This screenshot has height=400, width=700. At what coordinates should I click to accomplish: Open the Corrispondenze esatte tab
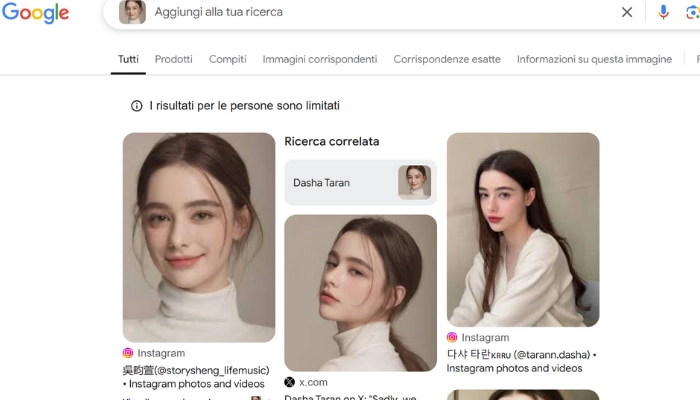click(447, 59)
